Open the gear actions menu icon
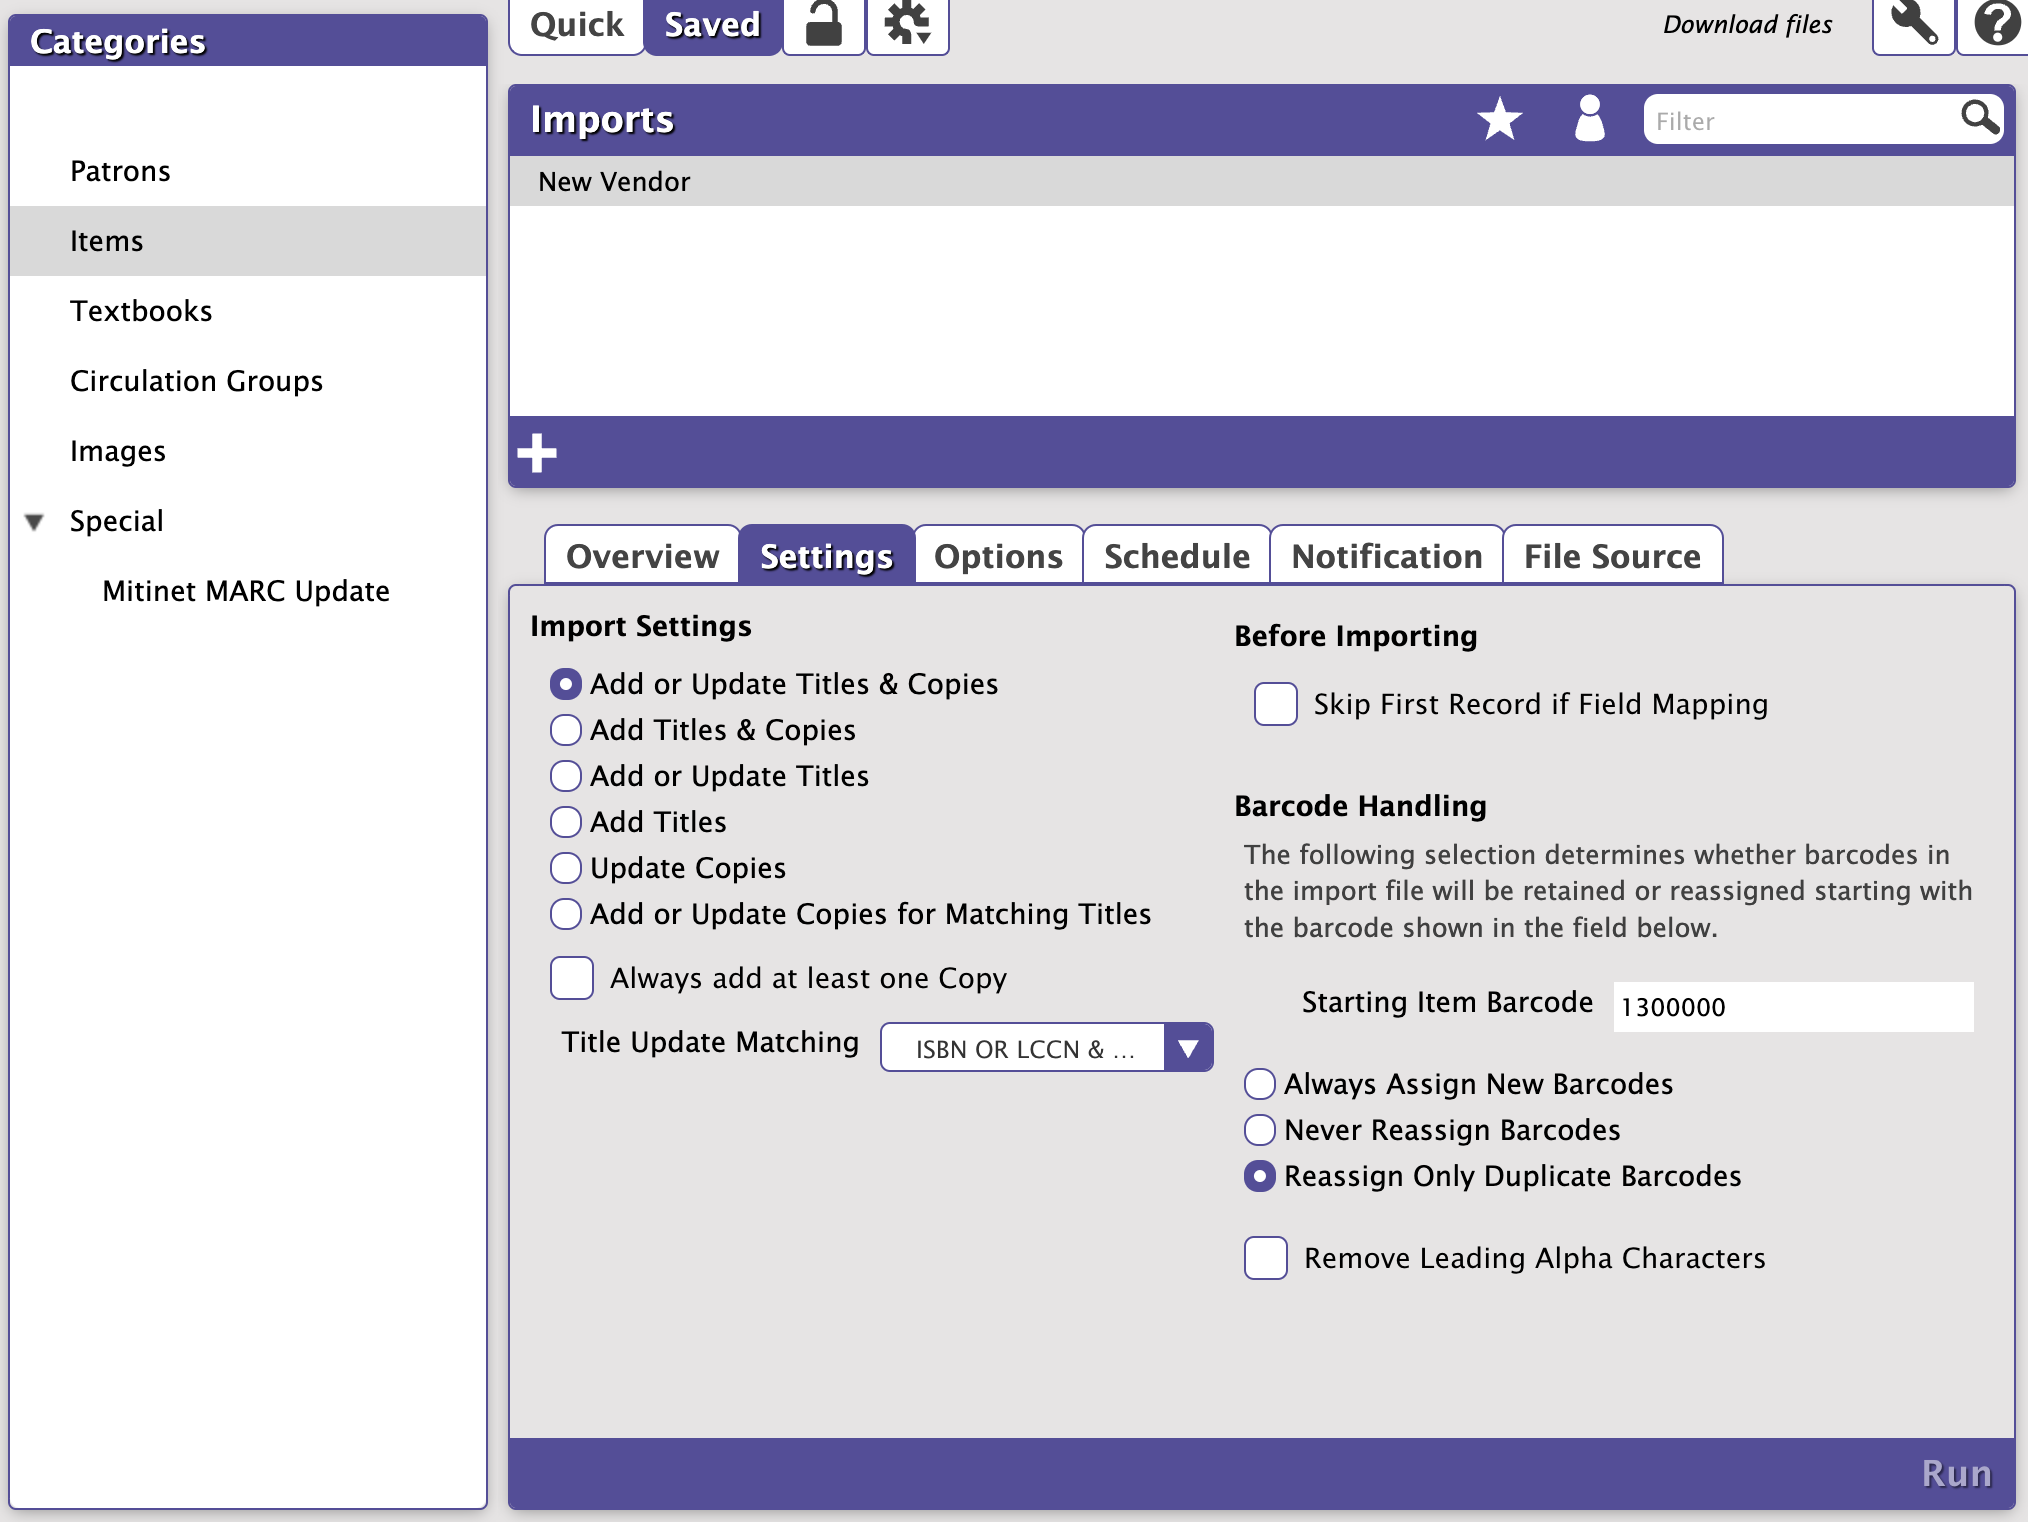 point(907,24)
